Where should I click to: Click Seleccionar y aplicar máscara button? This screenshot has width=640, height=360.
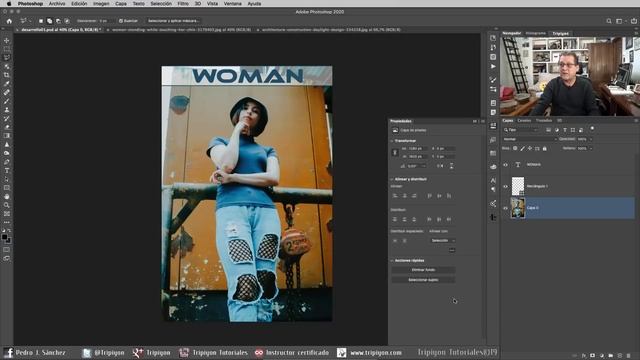[x=173, y=21]
